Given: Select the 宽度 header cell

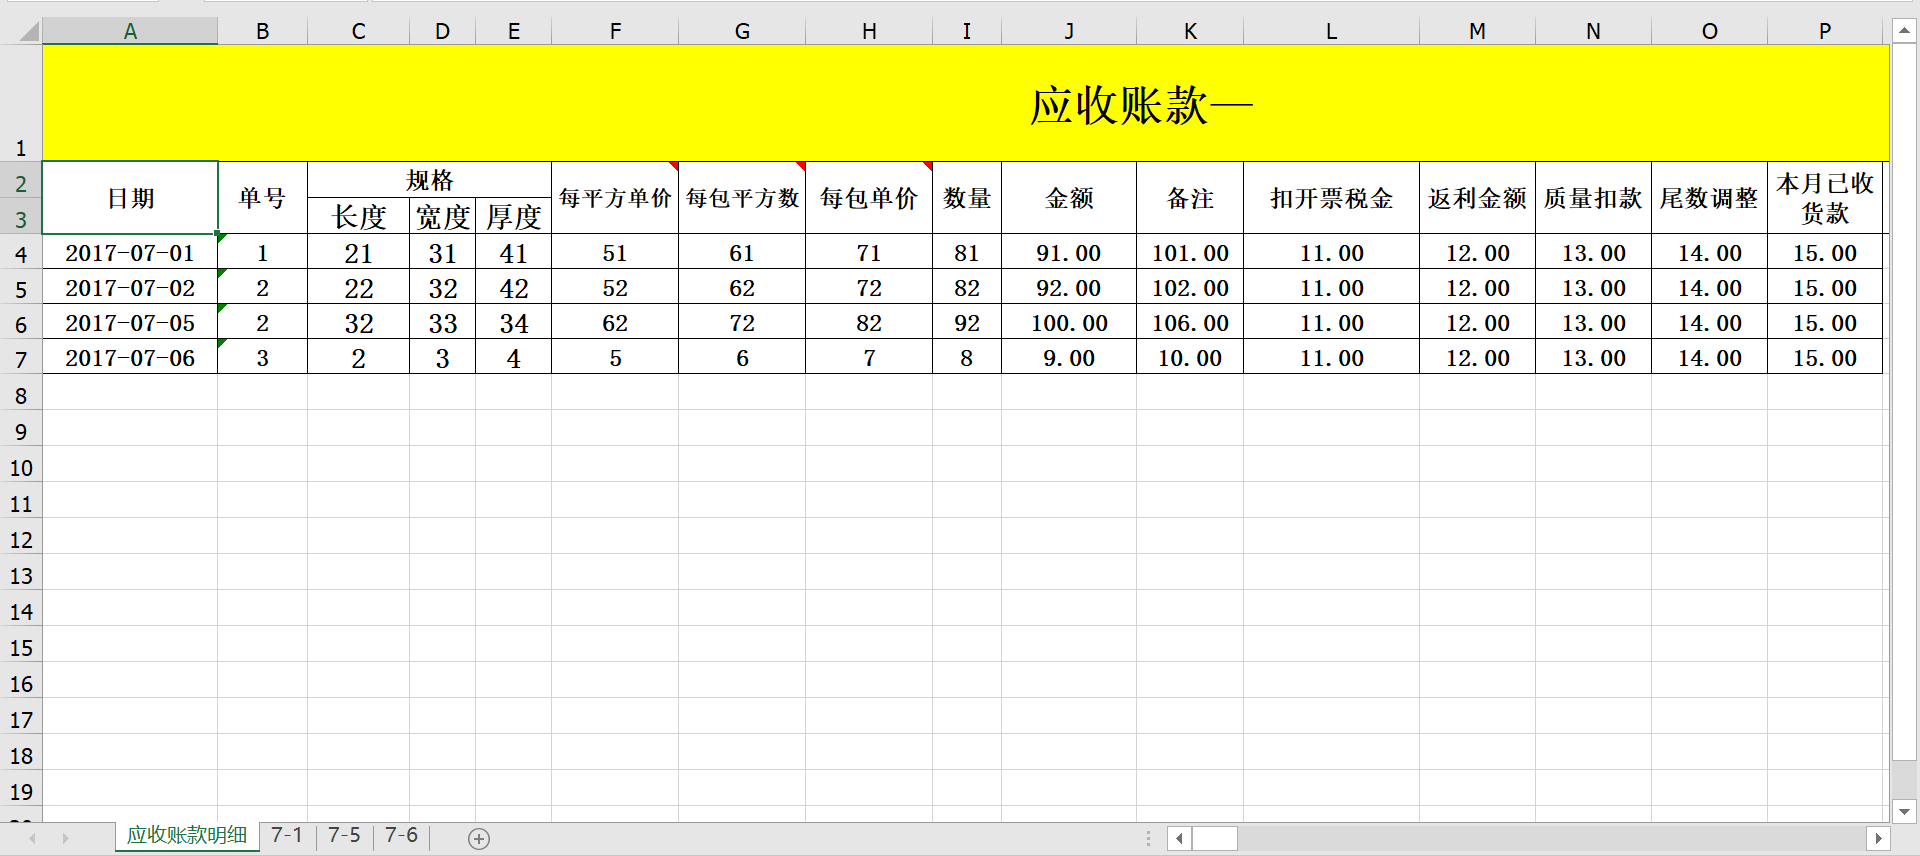Looking at the screenshot, I should 442,216.
